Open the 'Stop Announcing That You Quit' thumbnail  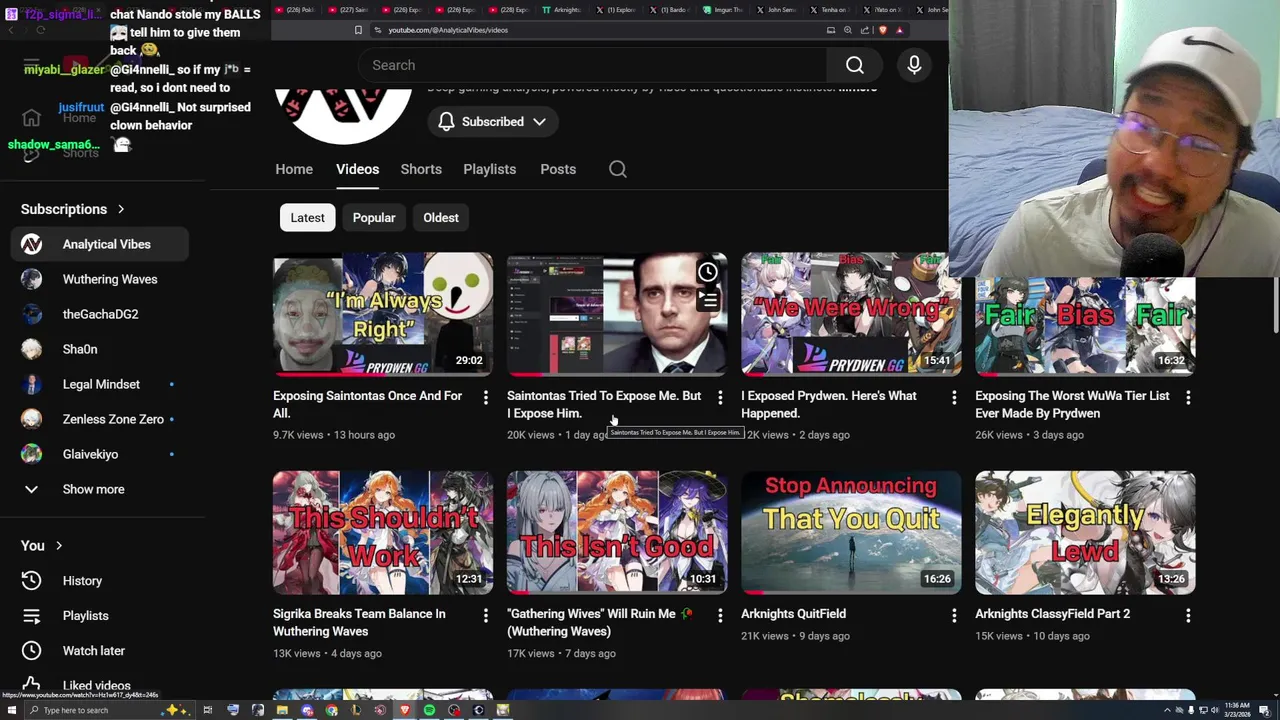pos(851,532)
